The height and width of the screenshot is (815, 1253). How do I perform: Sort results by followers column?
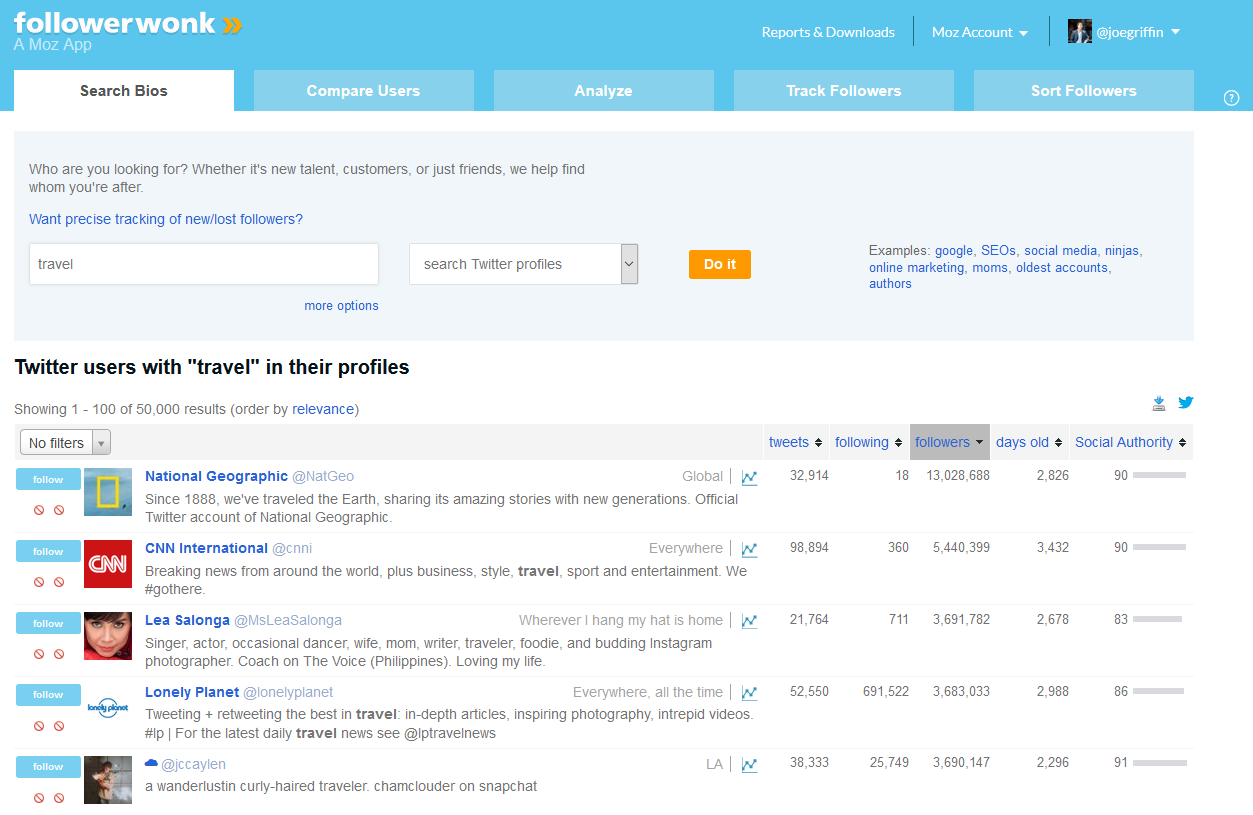tap(949, 442)
